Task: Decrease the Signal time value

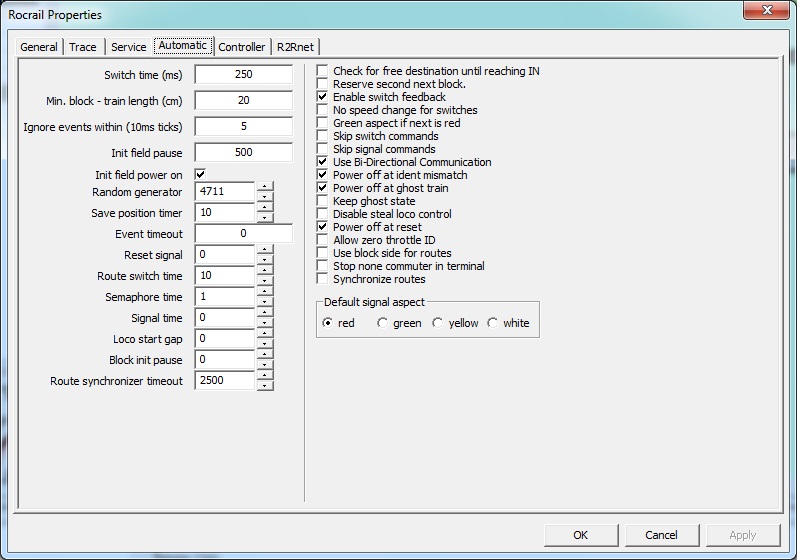Action: [265, 323]
